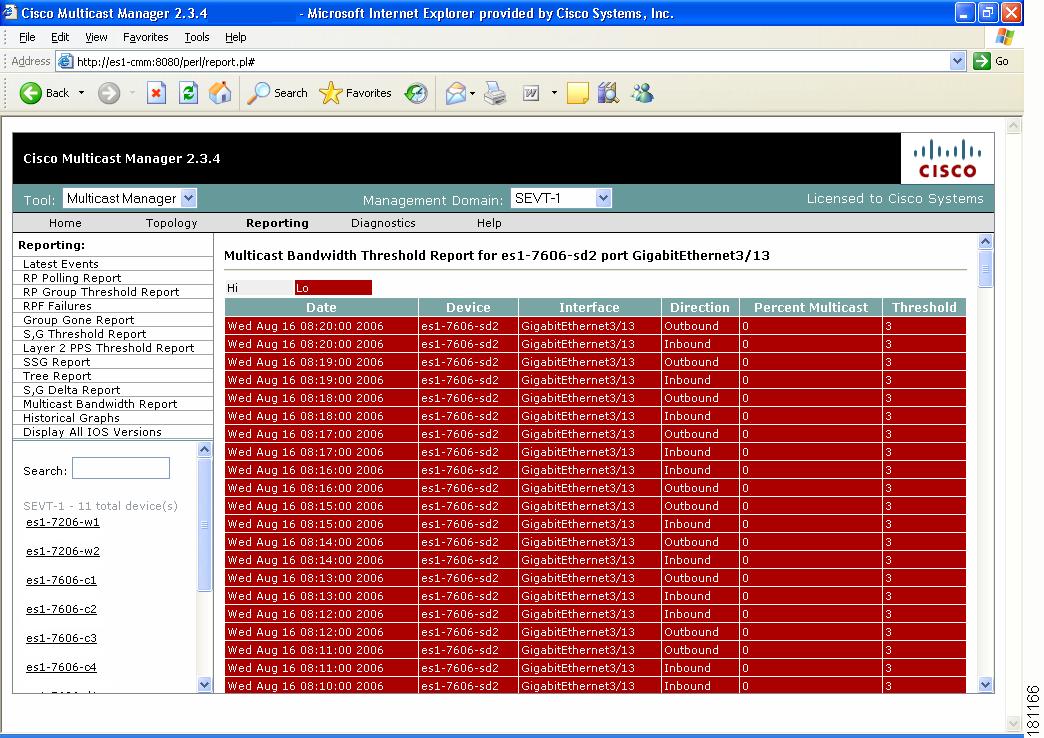Image resolution: width=1044 pixels, height=738 pixels.
Task: Click the device list scrollbar thumb
Action: (204, 524)
